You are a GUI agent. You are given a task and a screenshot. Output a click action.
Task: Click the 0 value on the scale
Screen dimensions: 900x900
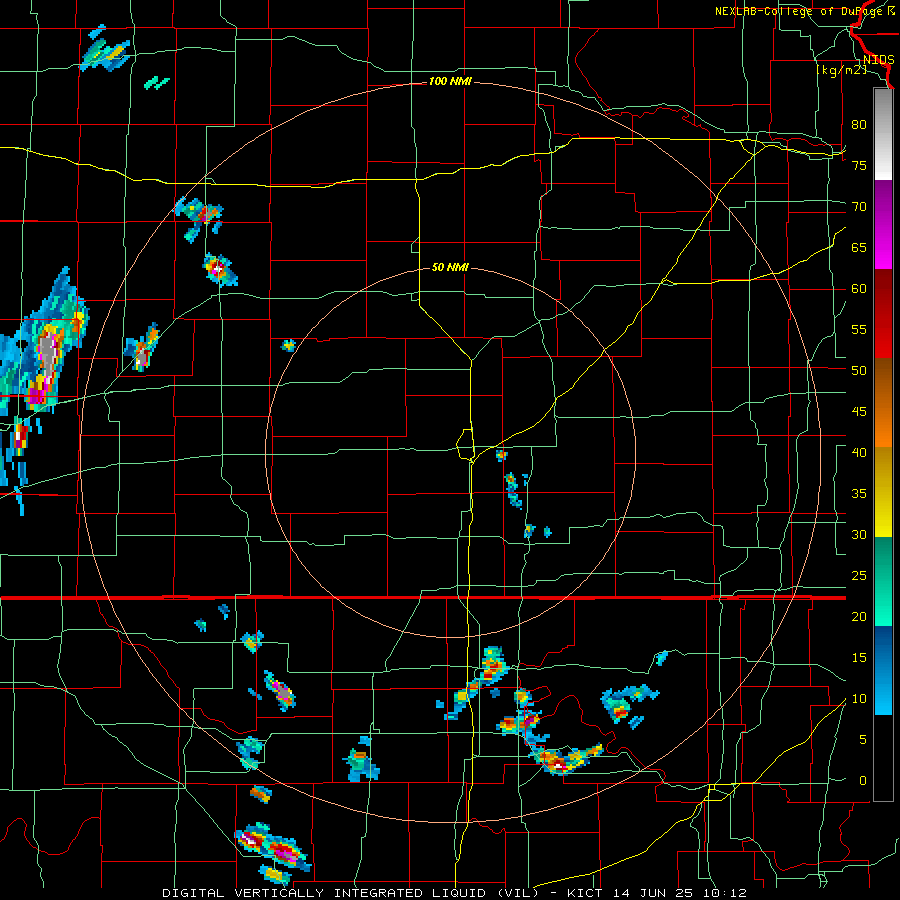click(863, 781)
